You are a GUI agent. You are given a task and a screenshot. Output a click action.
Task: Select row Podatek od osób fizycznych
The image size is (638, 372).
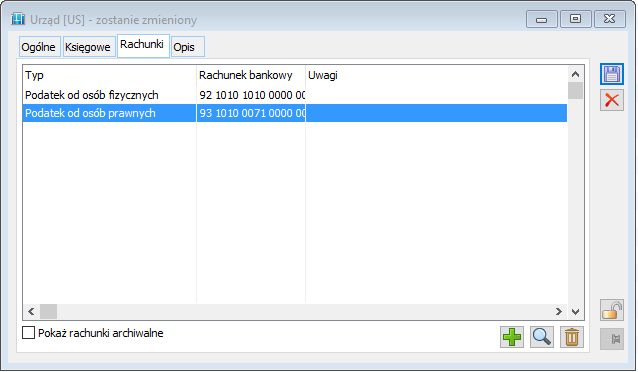295,95
